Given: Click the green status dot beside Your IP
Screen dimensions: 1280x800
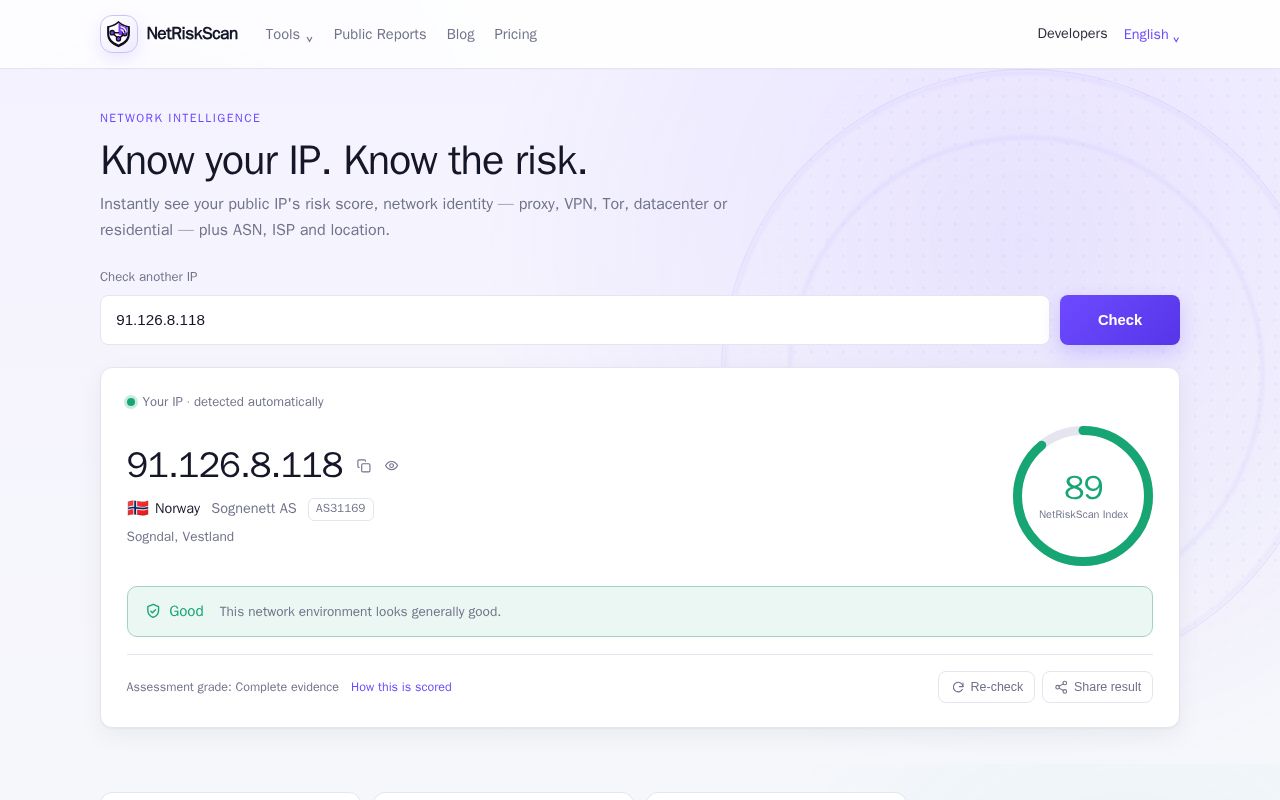Looking at the screenshot, I should click(131, 402).
